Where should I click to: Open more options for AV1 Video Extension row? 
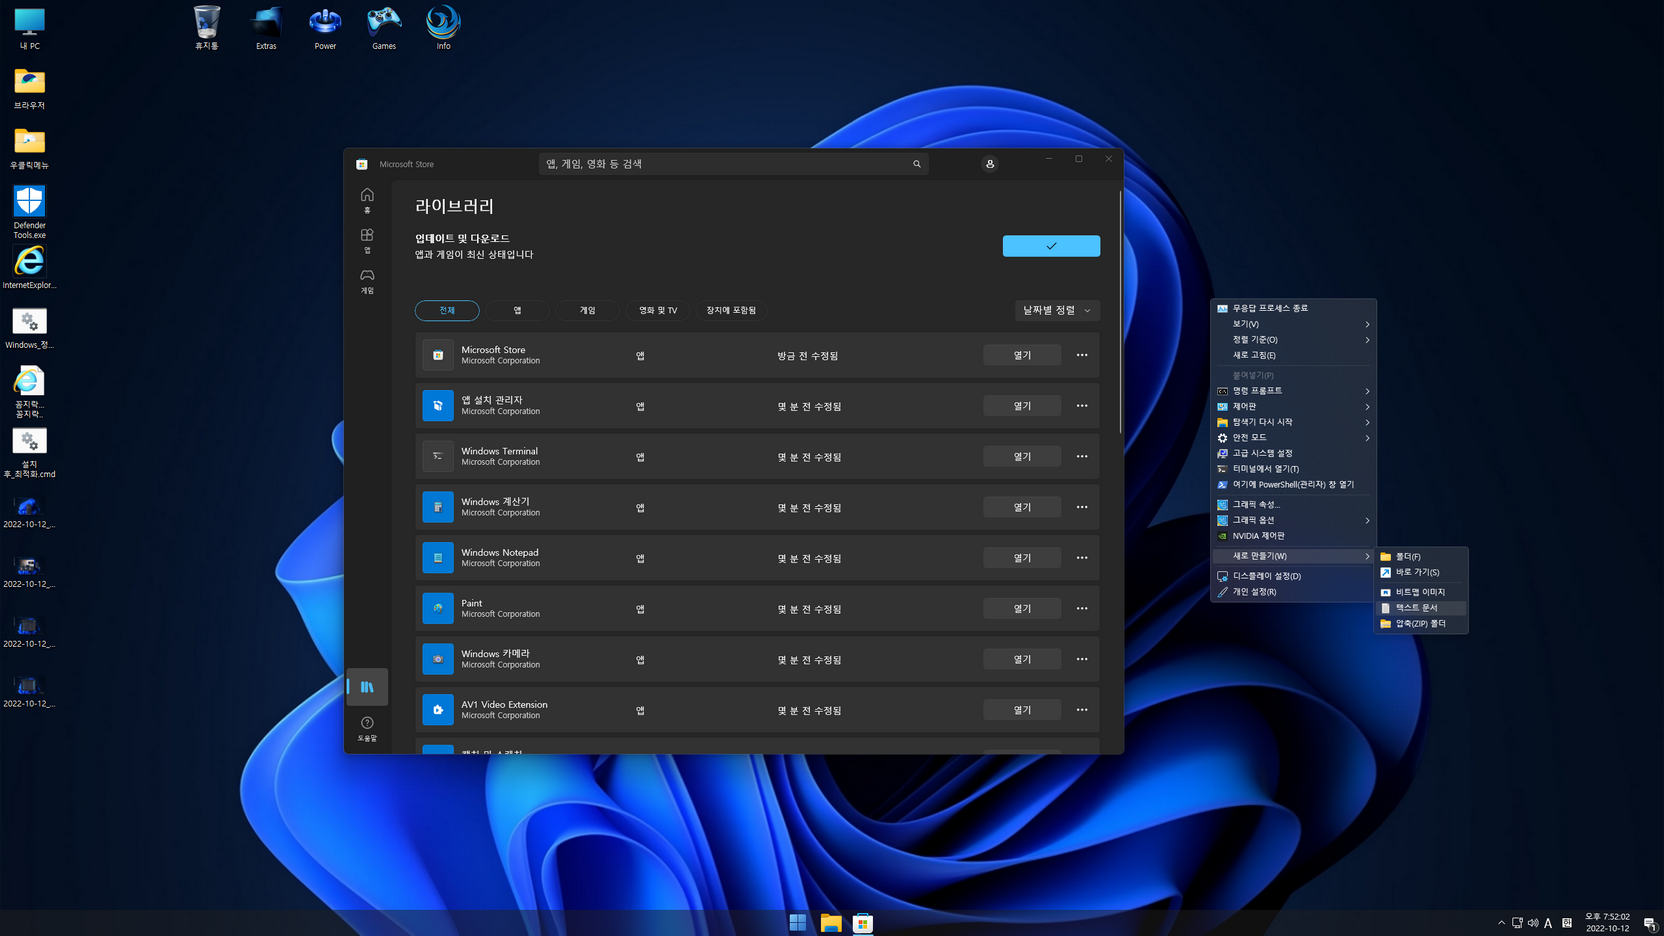click(1082, 710)
